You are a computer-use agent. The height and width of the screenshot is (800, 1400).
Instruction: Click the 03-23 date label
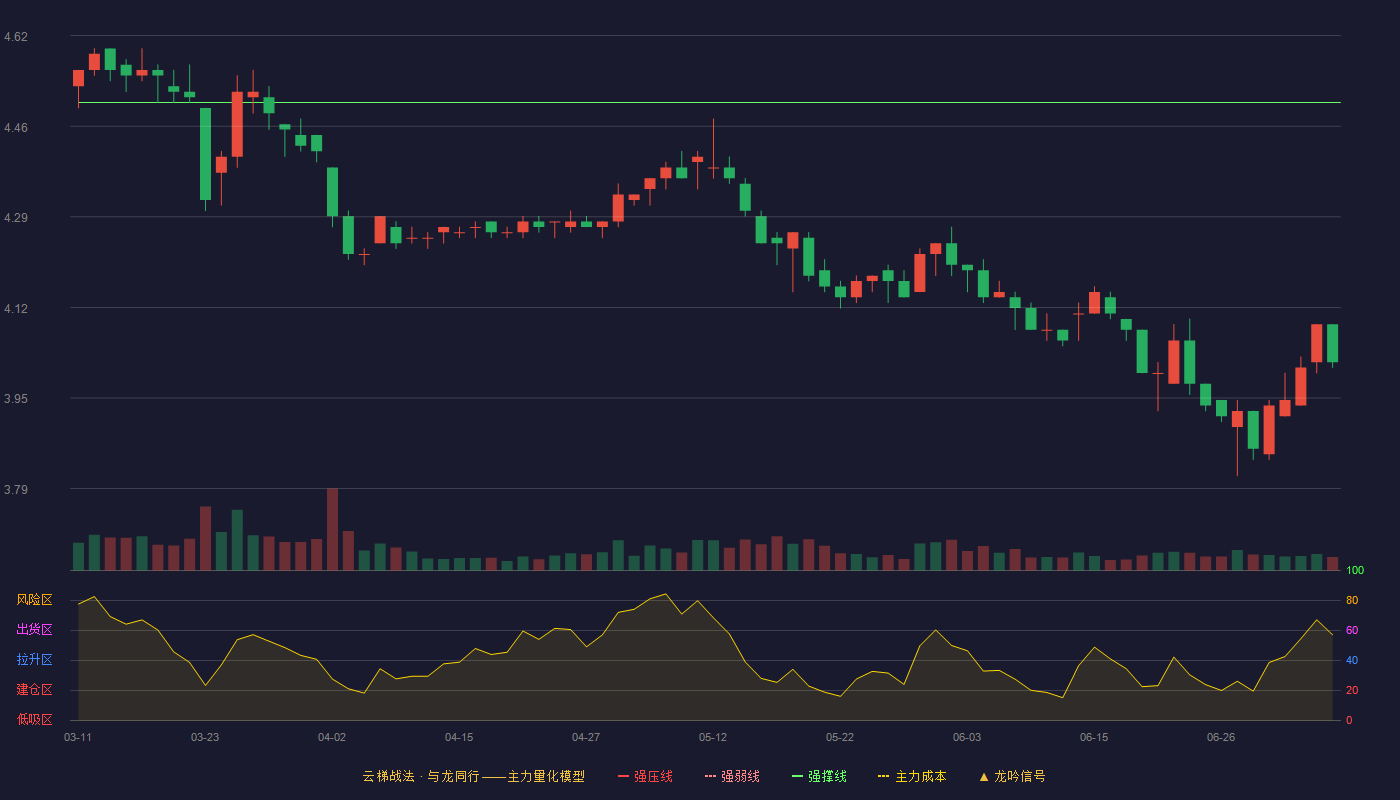(205, 737)
